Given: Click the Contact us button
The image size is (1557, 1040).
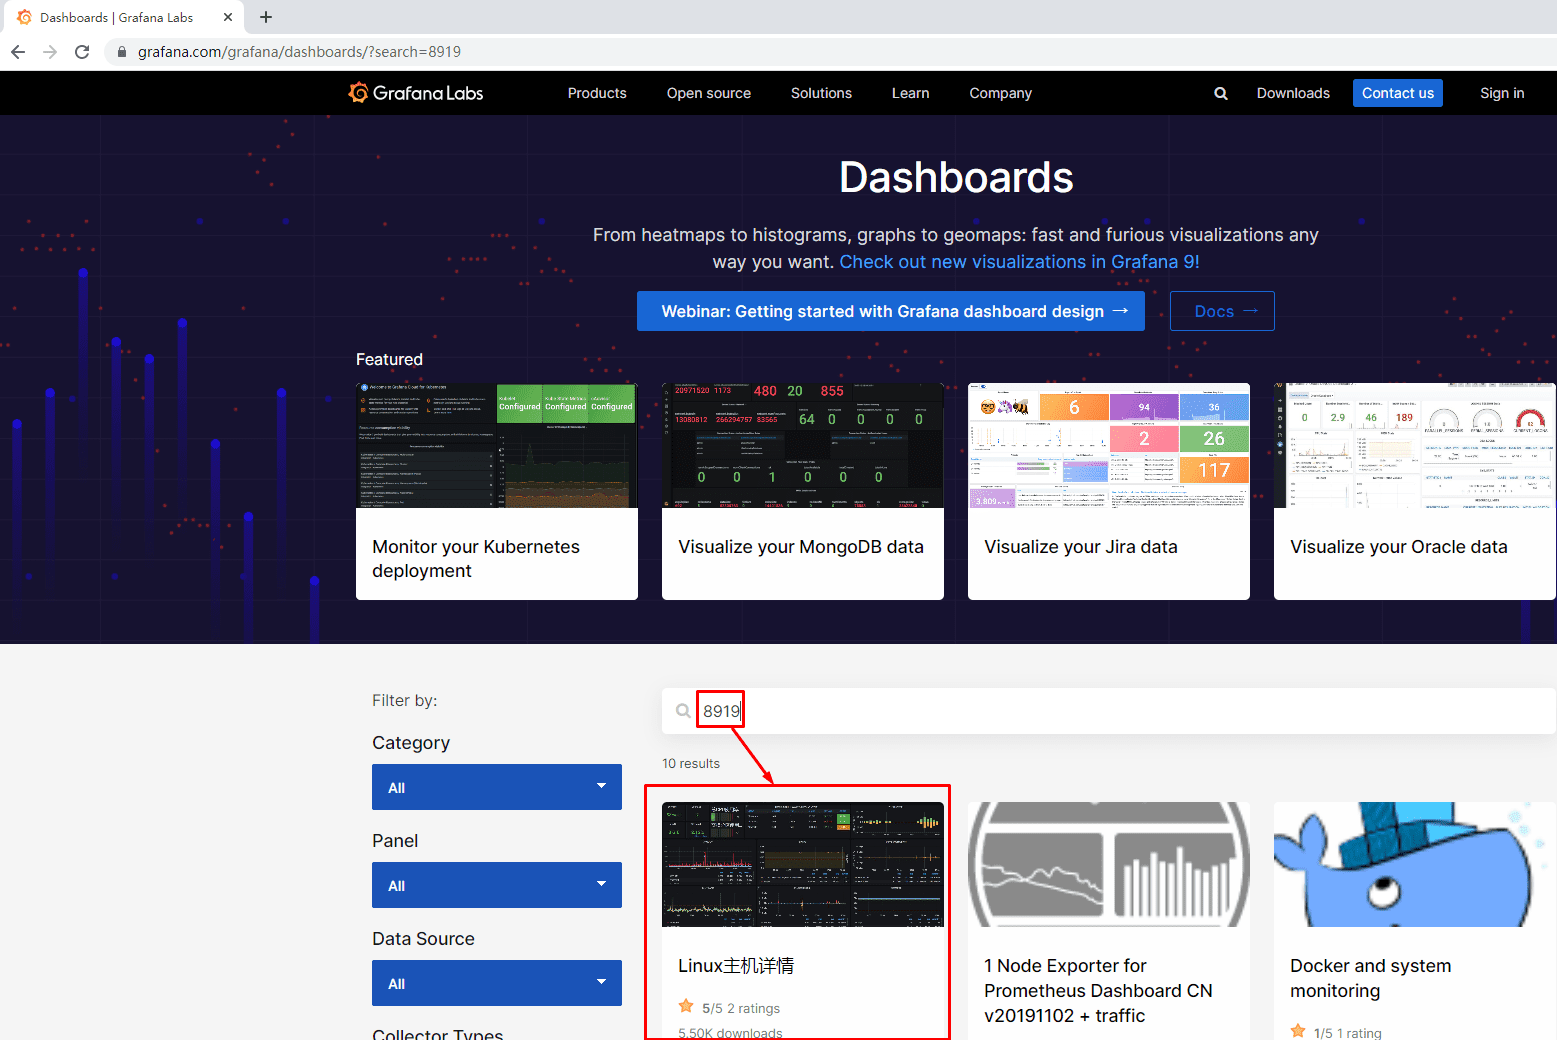Looking at the screenshot, I should 1398,93.
